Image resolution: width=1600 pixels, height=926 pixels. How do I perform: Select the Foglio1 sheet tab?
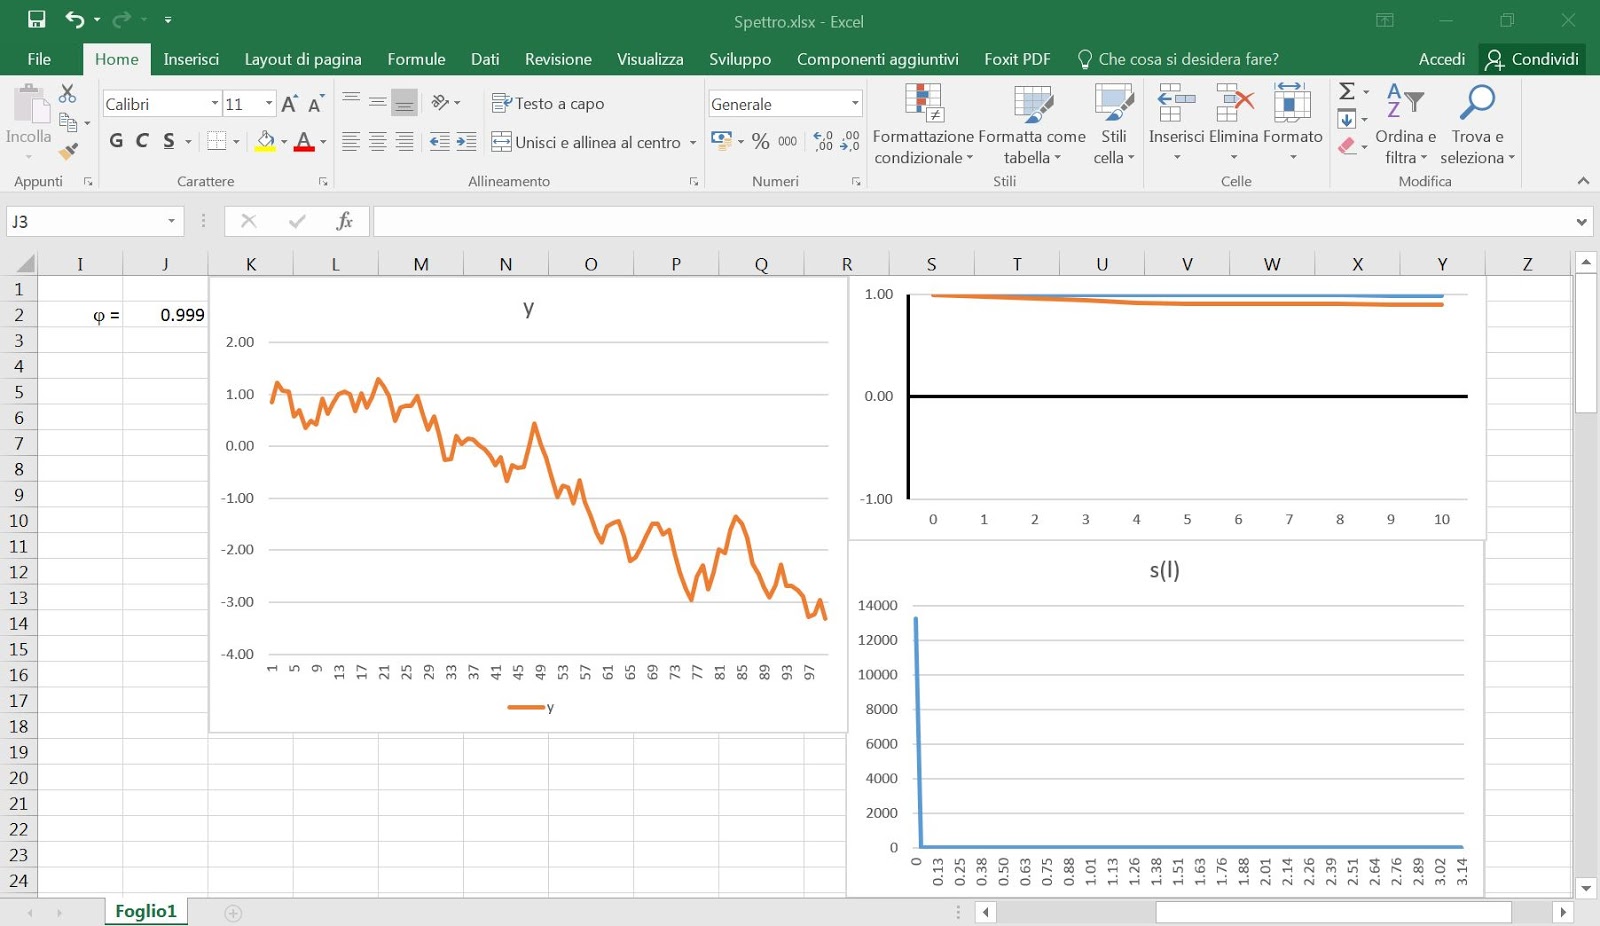click(146, 911)
